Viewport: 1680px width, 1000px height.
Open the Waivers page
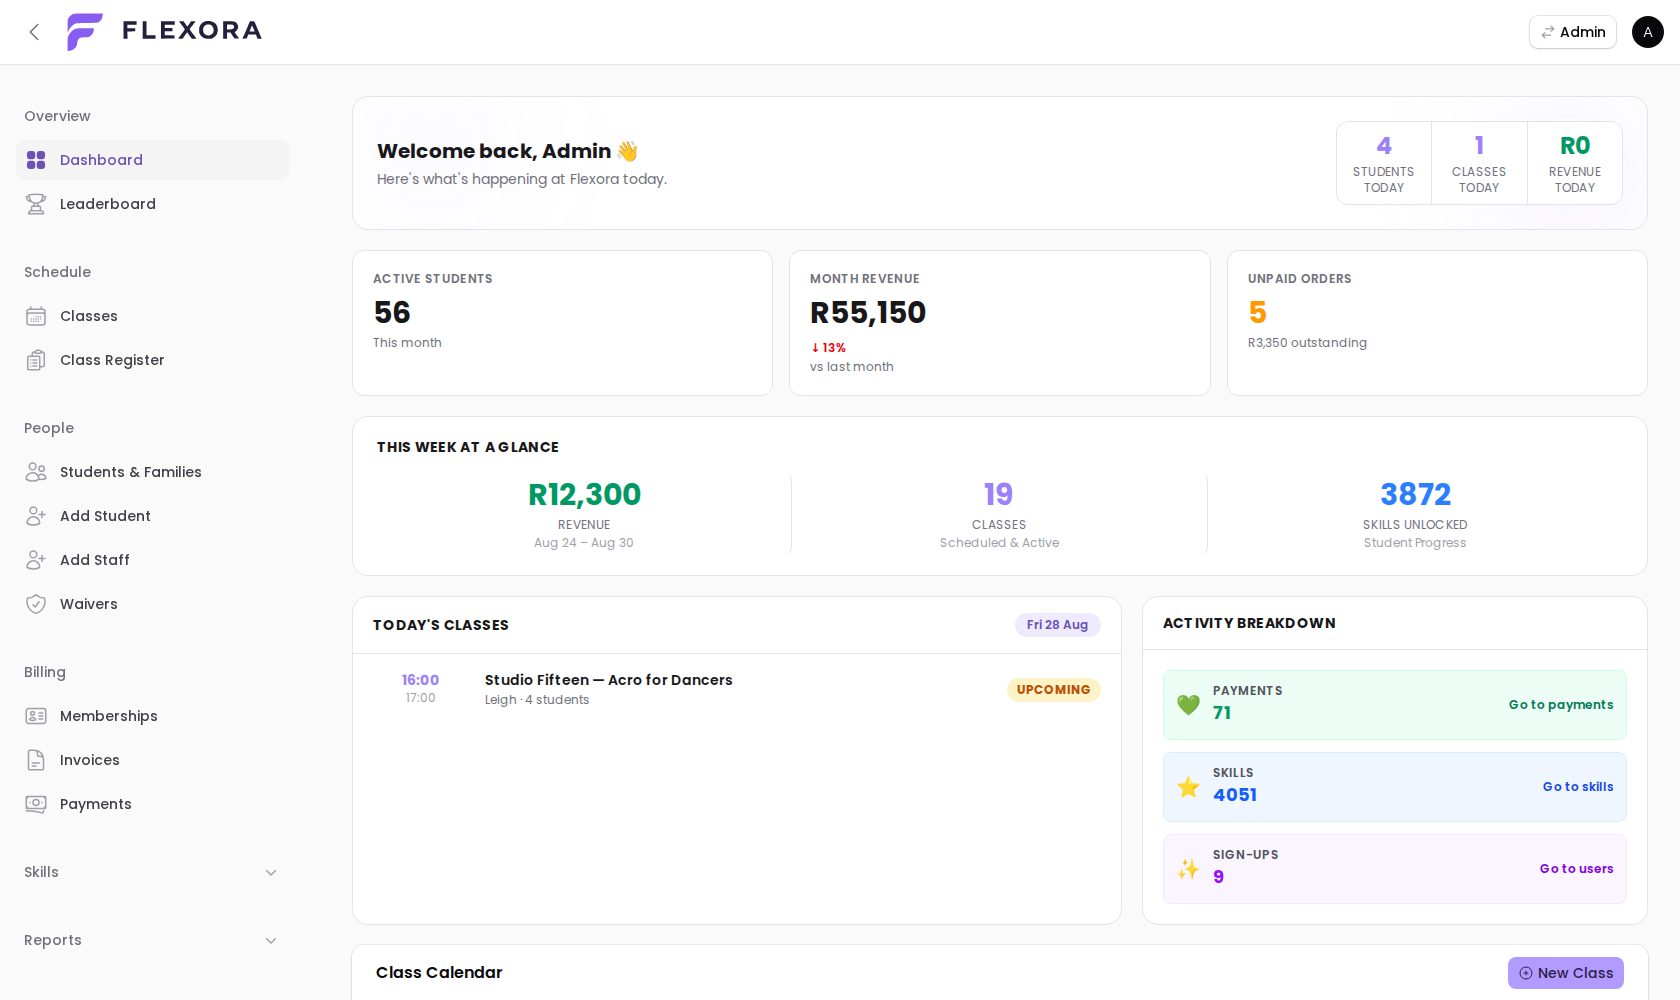[152, 604]
